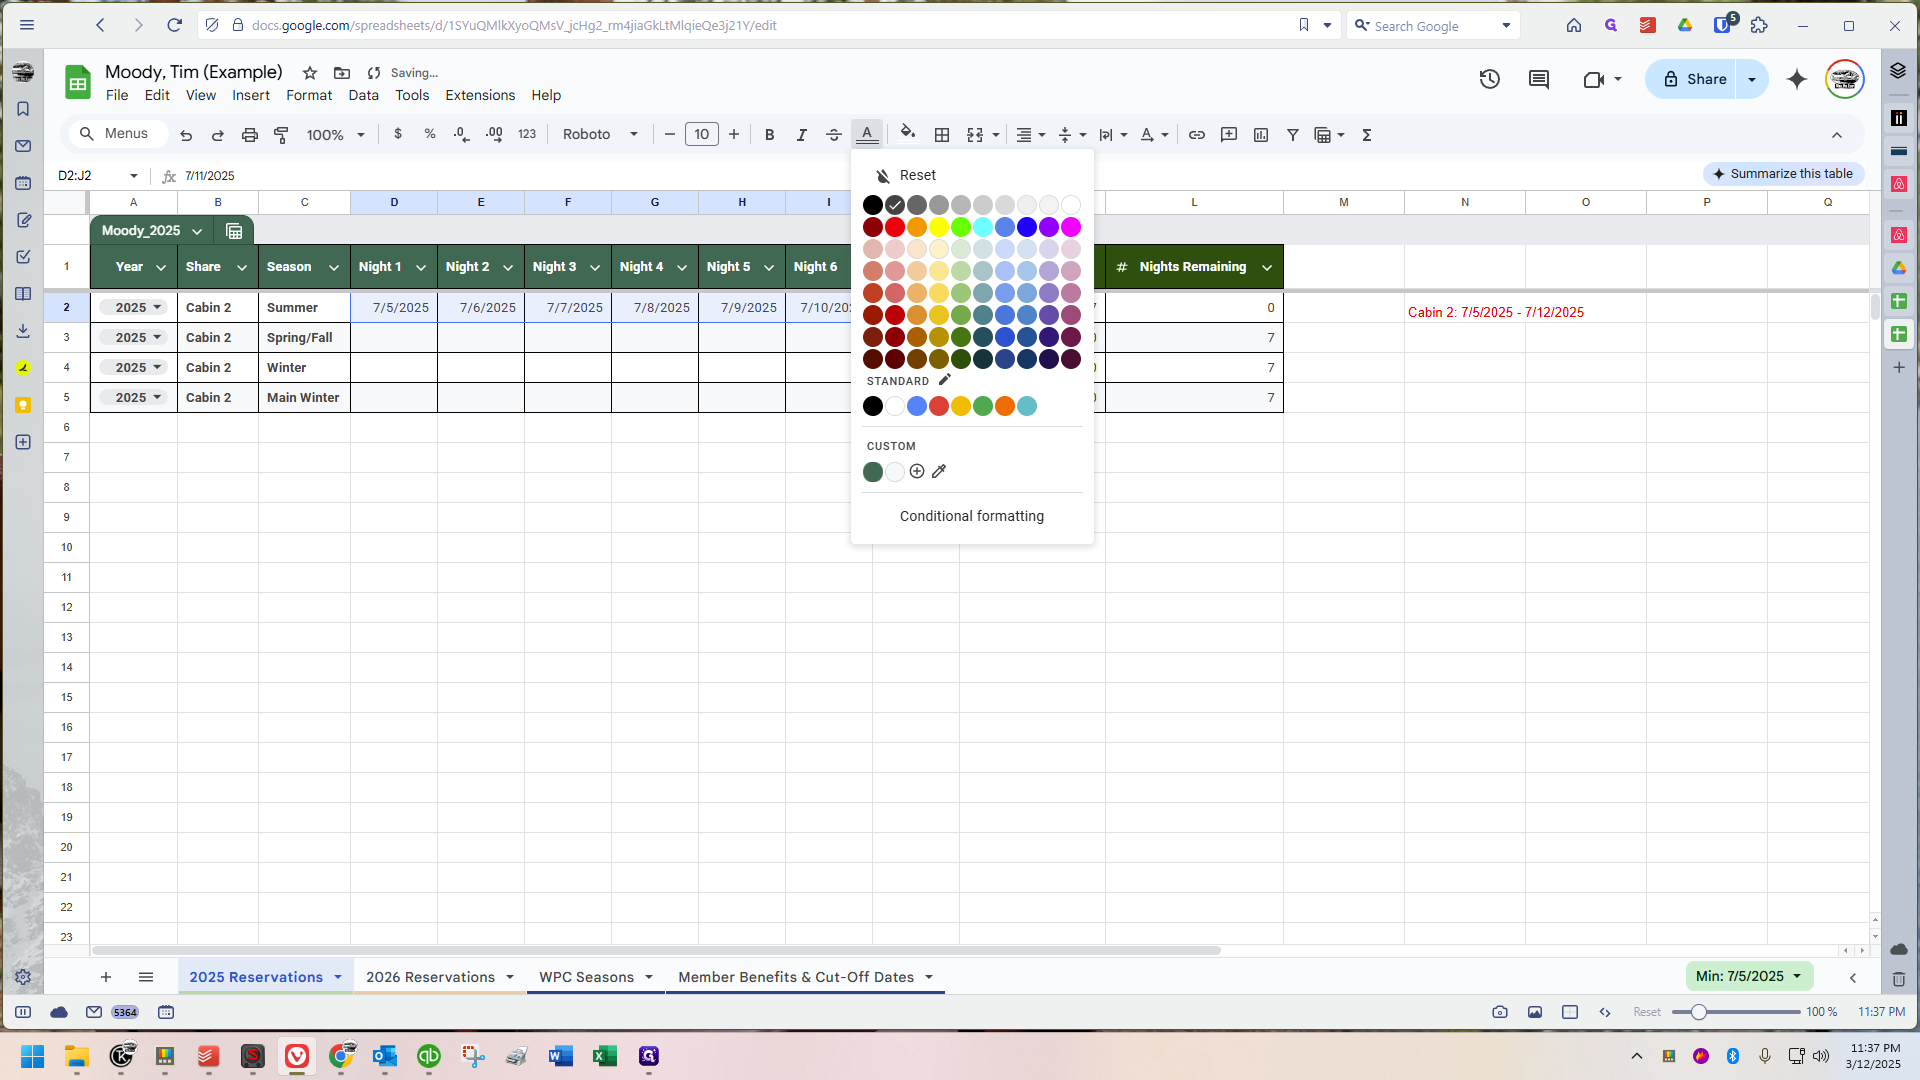Switch to the WPC Seasons sheet tab
The width and height of the screenshot is (1920, 1080).
[x=586, y=977]
